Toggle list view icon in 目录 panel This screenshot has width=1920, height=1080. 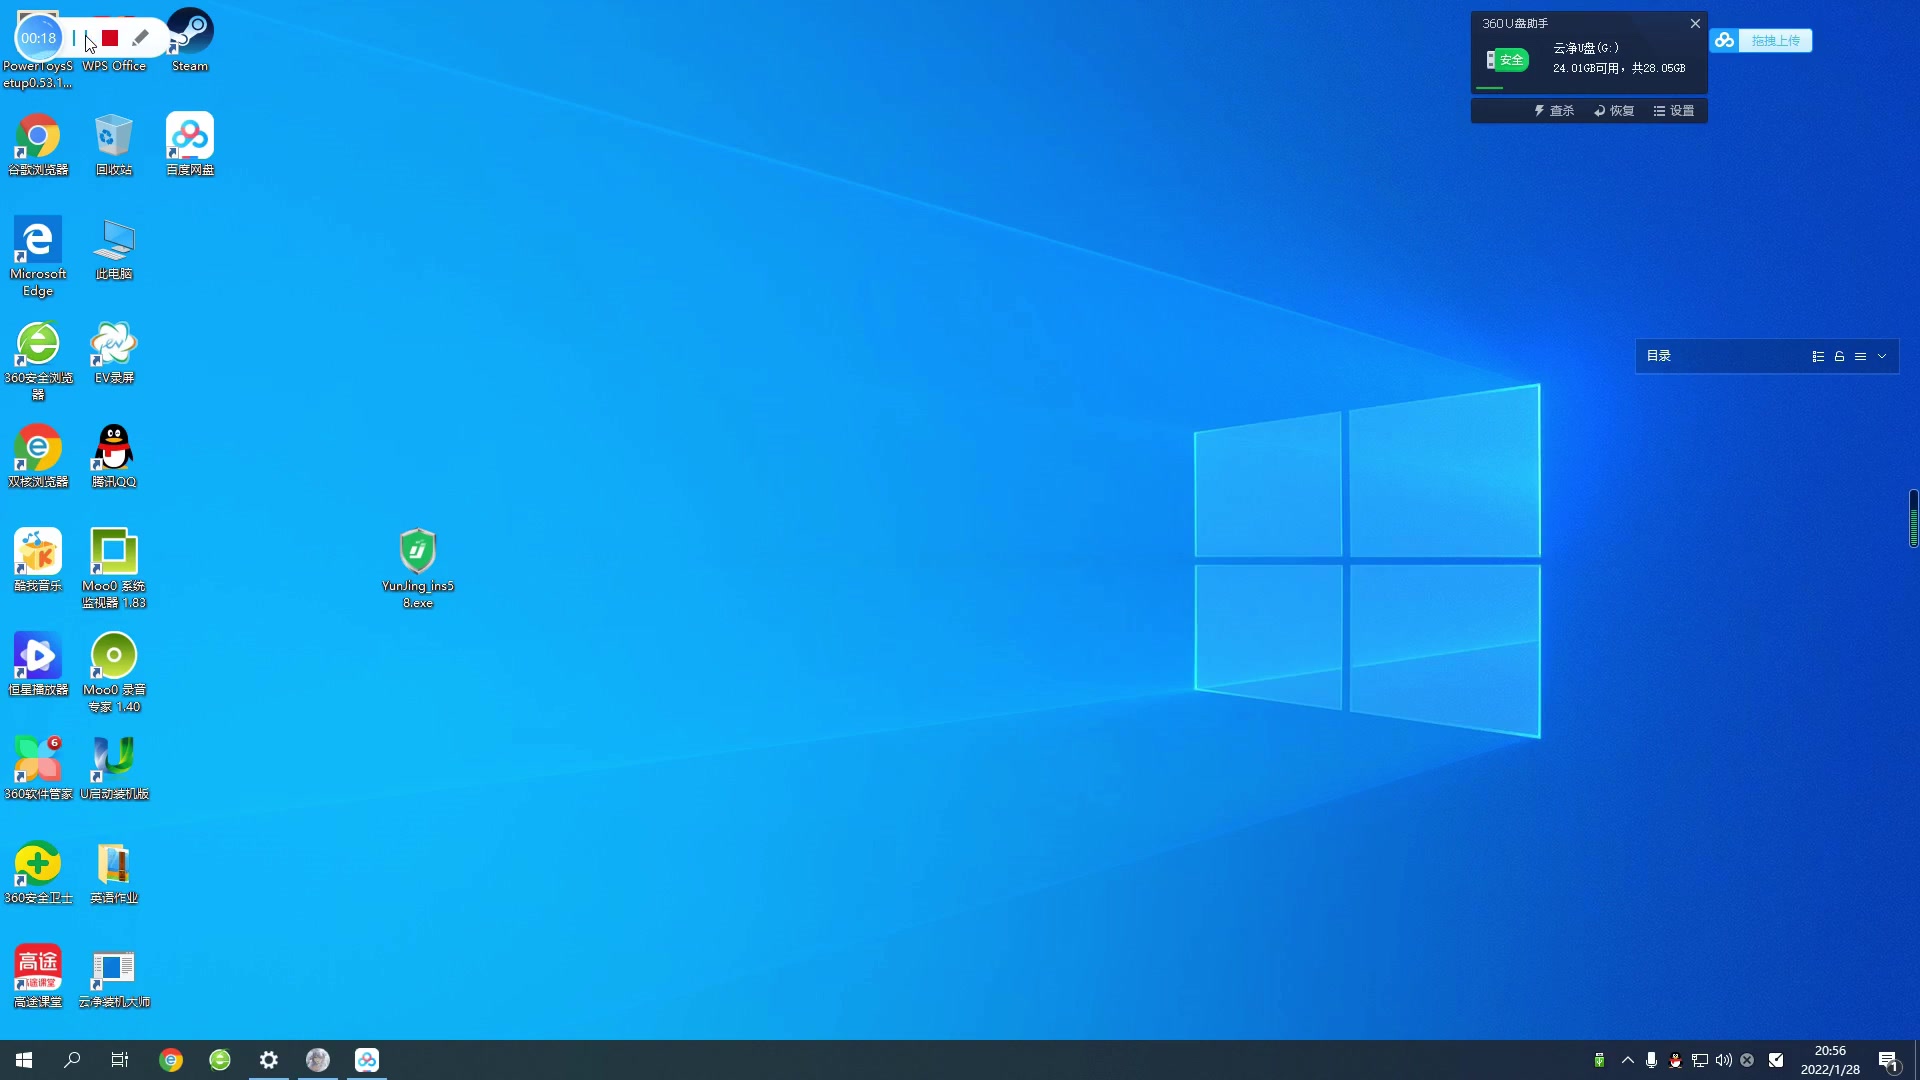pyautogui.click(x=1818, y=356)
